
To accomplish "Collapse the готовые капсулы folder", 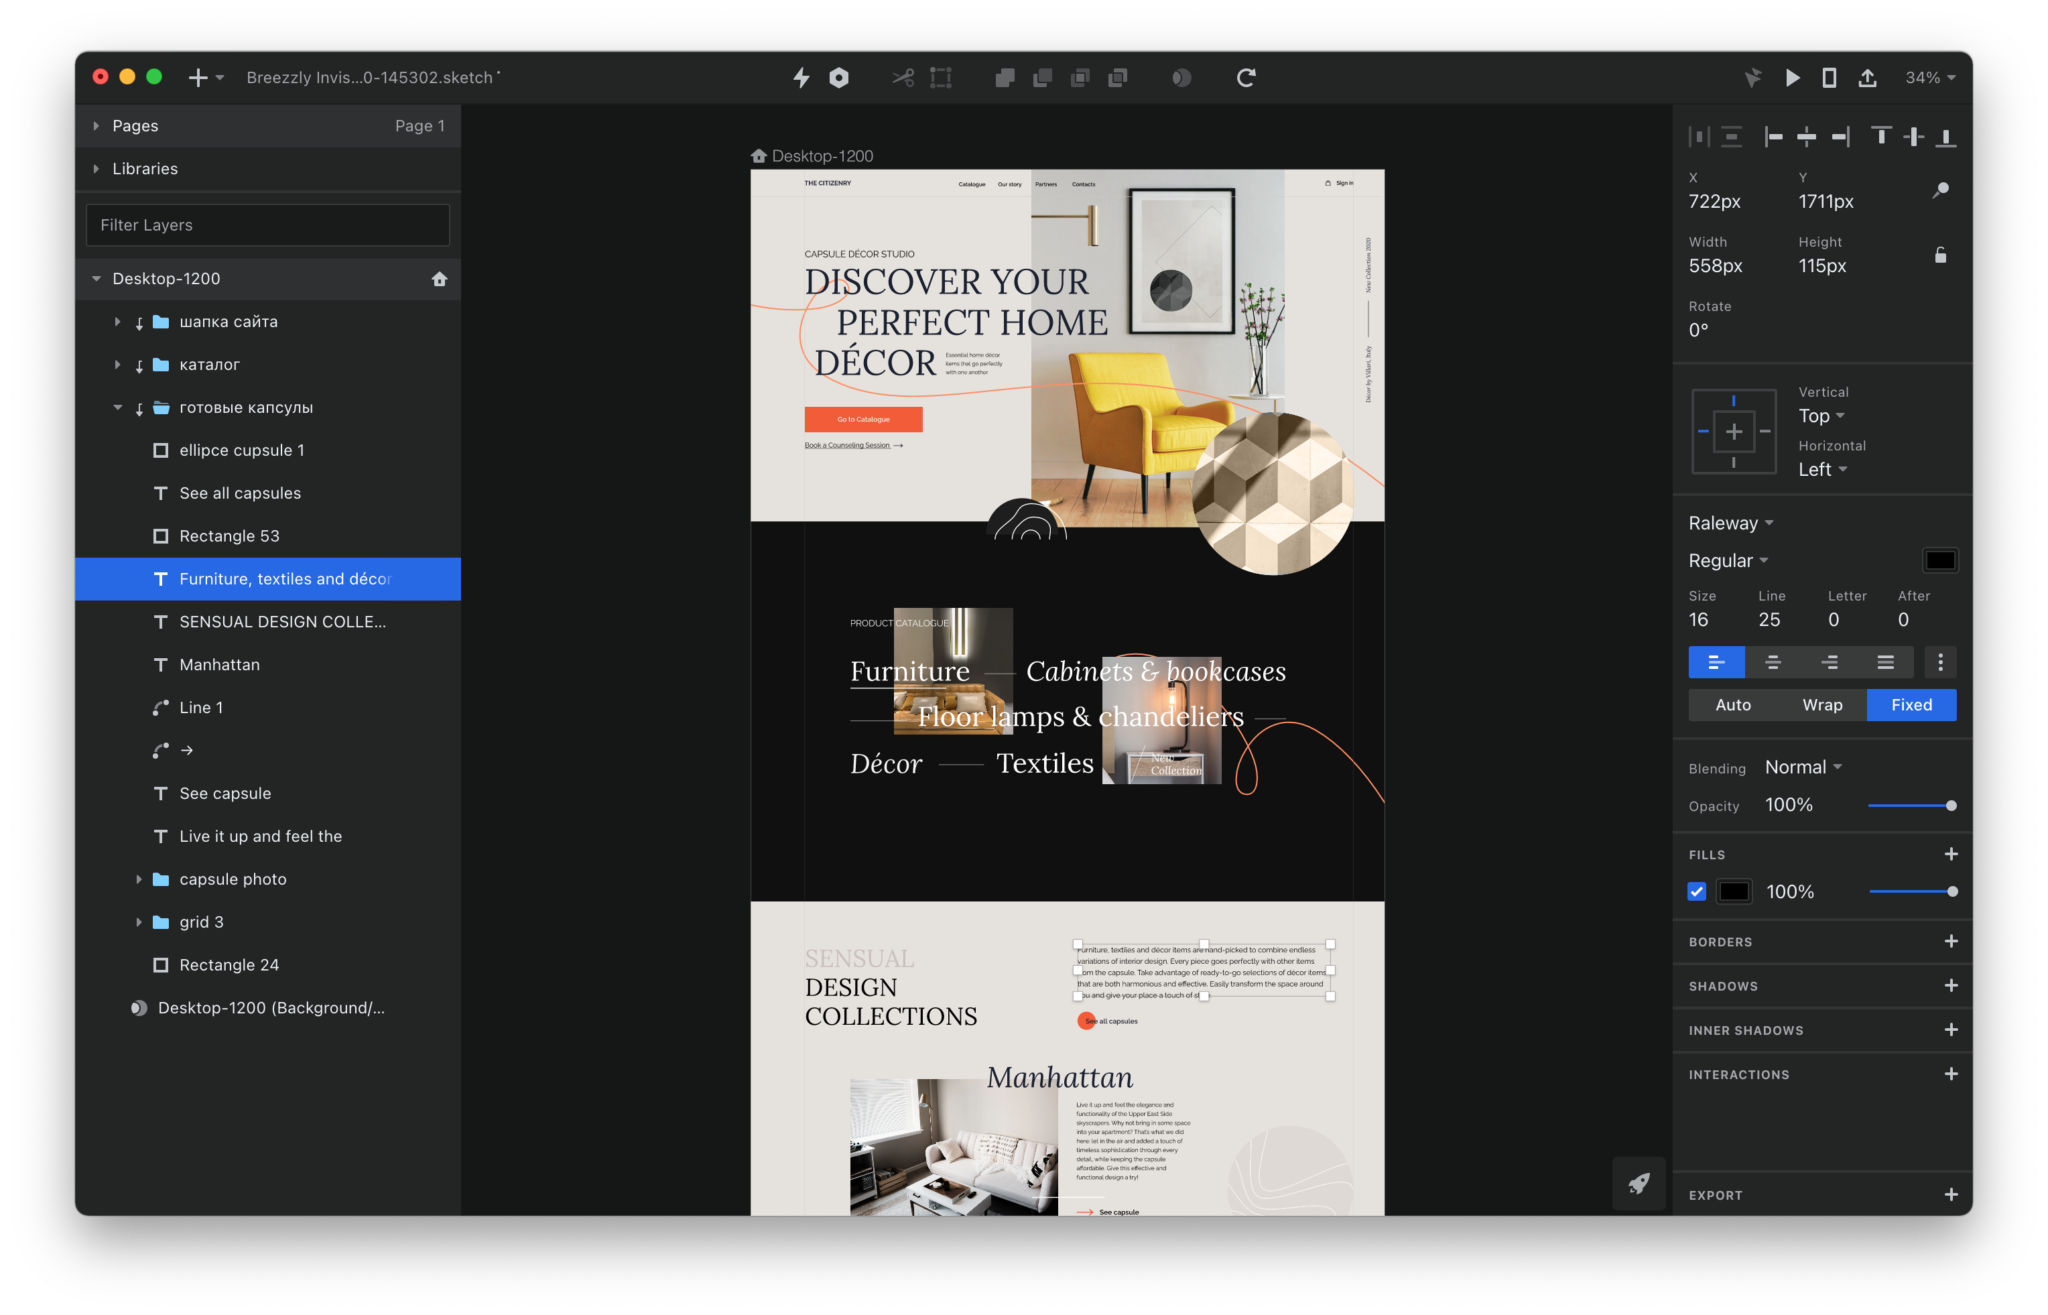I will (x=117, y=408).
